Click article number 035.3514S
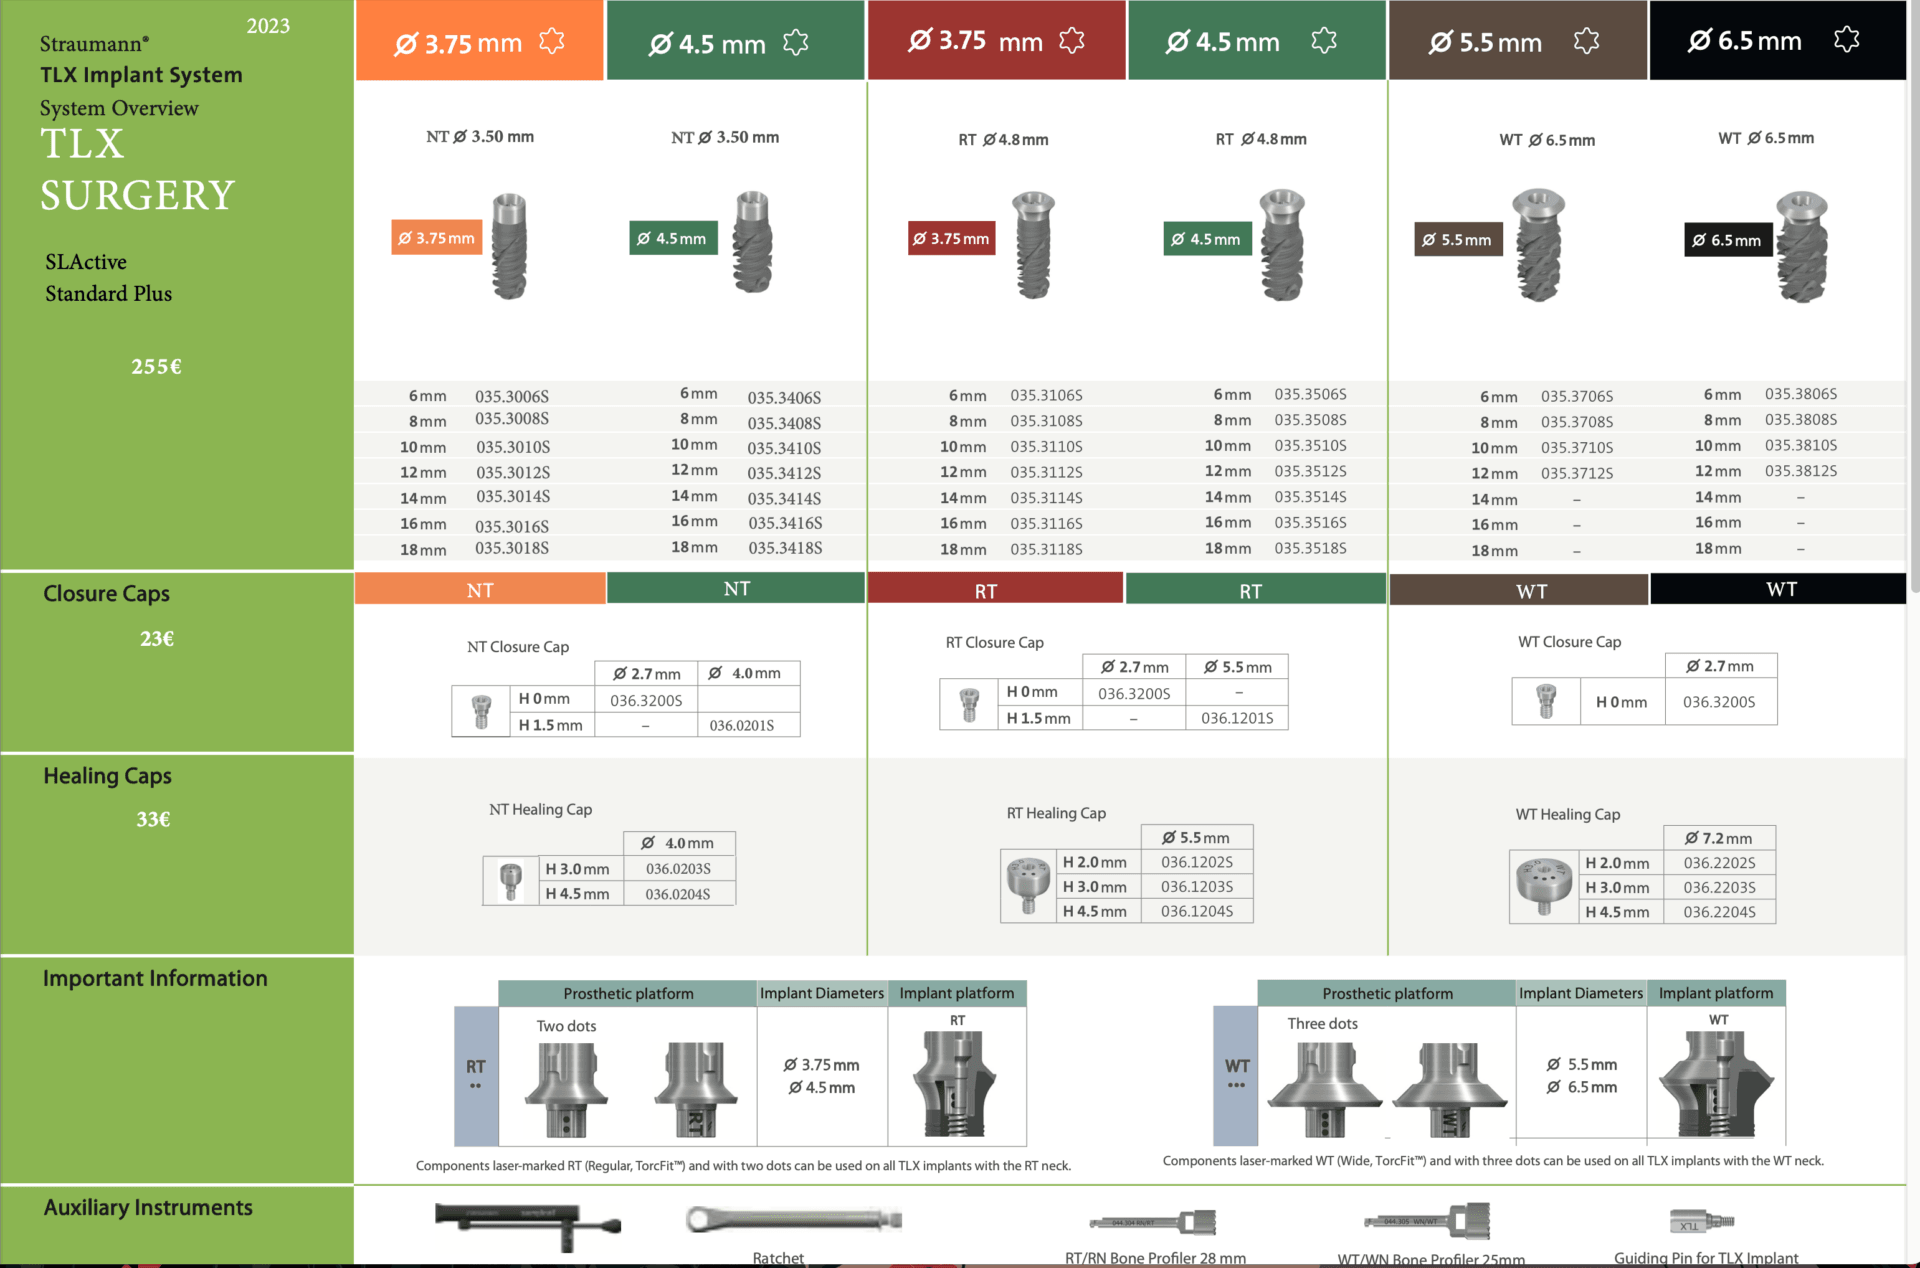 1310,496
